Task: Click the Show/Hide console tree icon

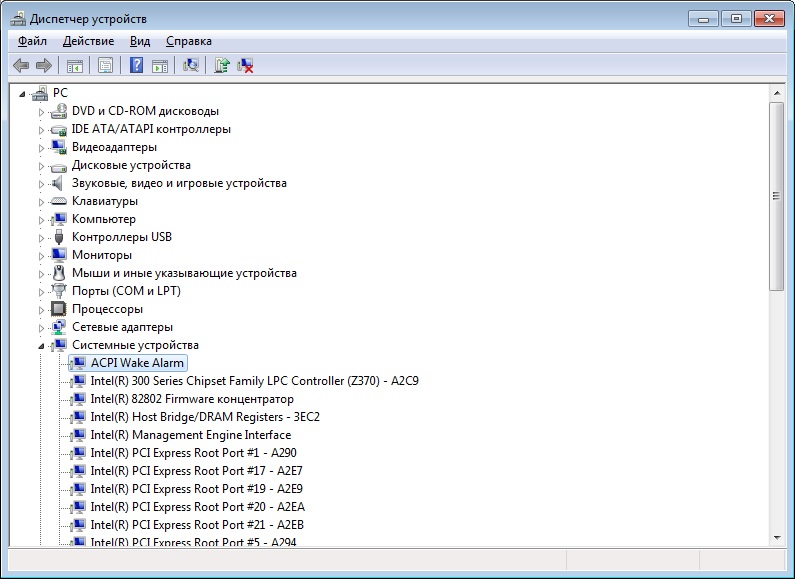Action: click(x=74, y=65)
